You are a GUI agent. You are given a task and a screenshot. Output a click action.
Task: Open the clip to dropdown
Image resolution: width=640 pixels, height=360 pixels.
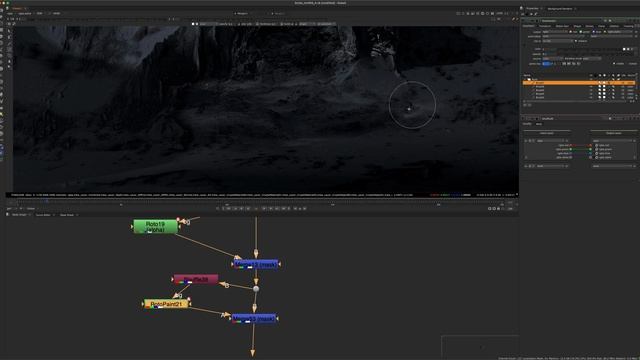pyautogui.click(x=558, y=41)
